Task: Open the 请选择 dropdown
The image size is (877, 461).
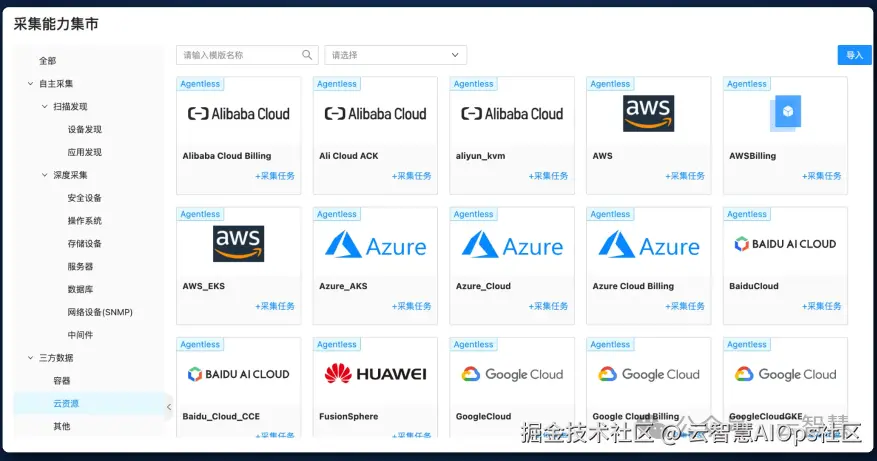Action: tap(395, 55)
